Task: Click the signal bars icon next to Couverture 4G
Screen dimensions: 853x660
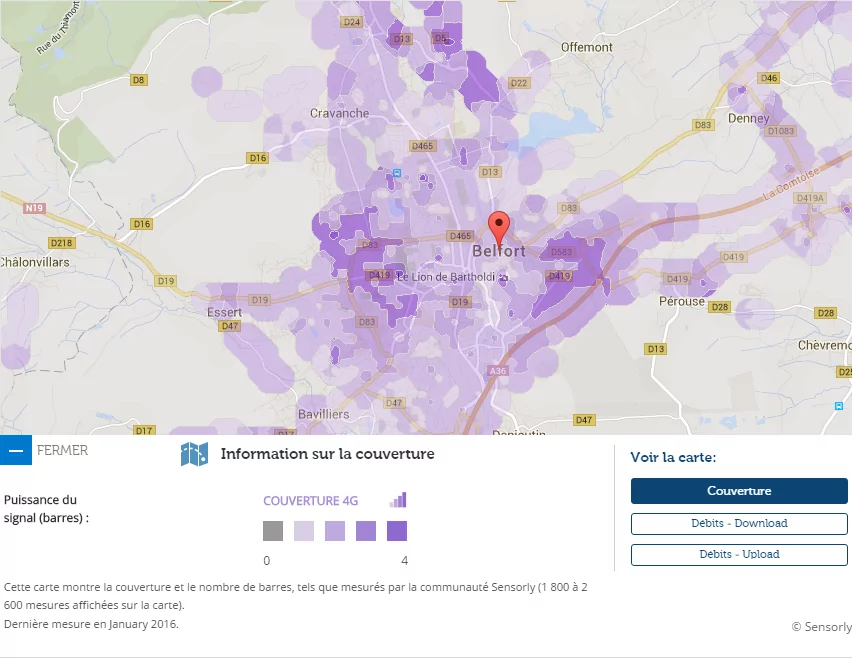Action: click(x=398, y=500)
